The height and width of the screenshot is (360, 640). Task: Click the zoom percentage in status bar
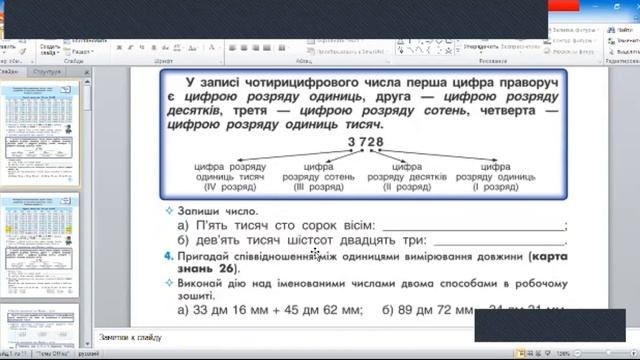[x=563, y=353]
